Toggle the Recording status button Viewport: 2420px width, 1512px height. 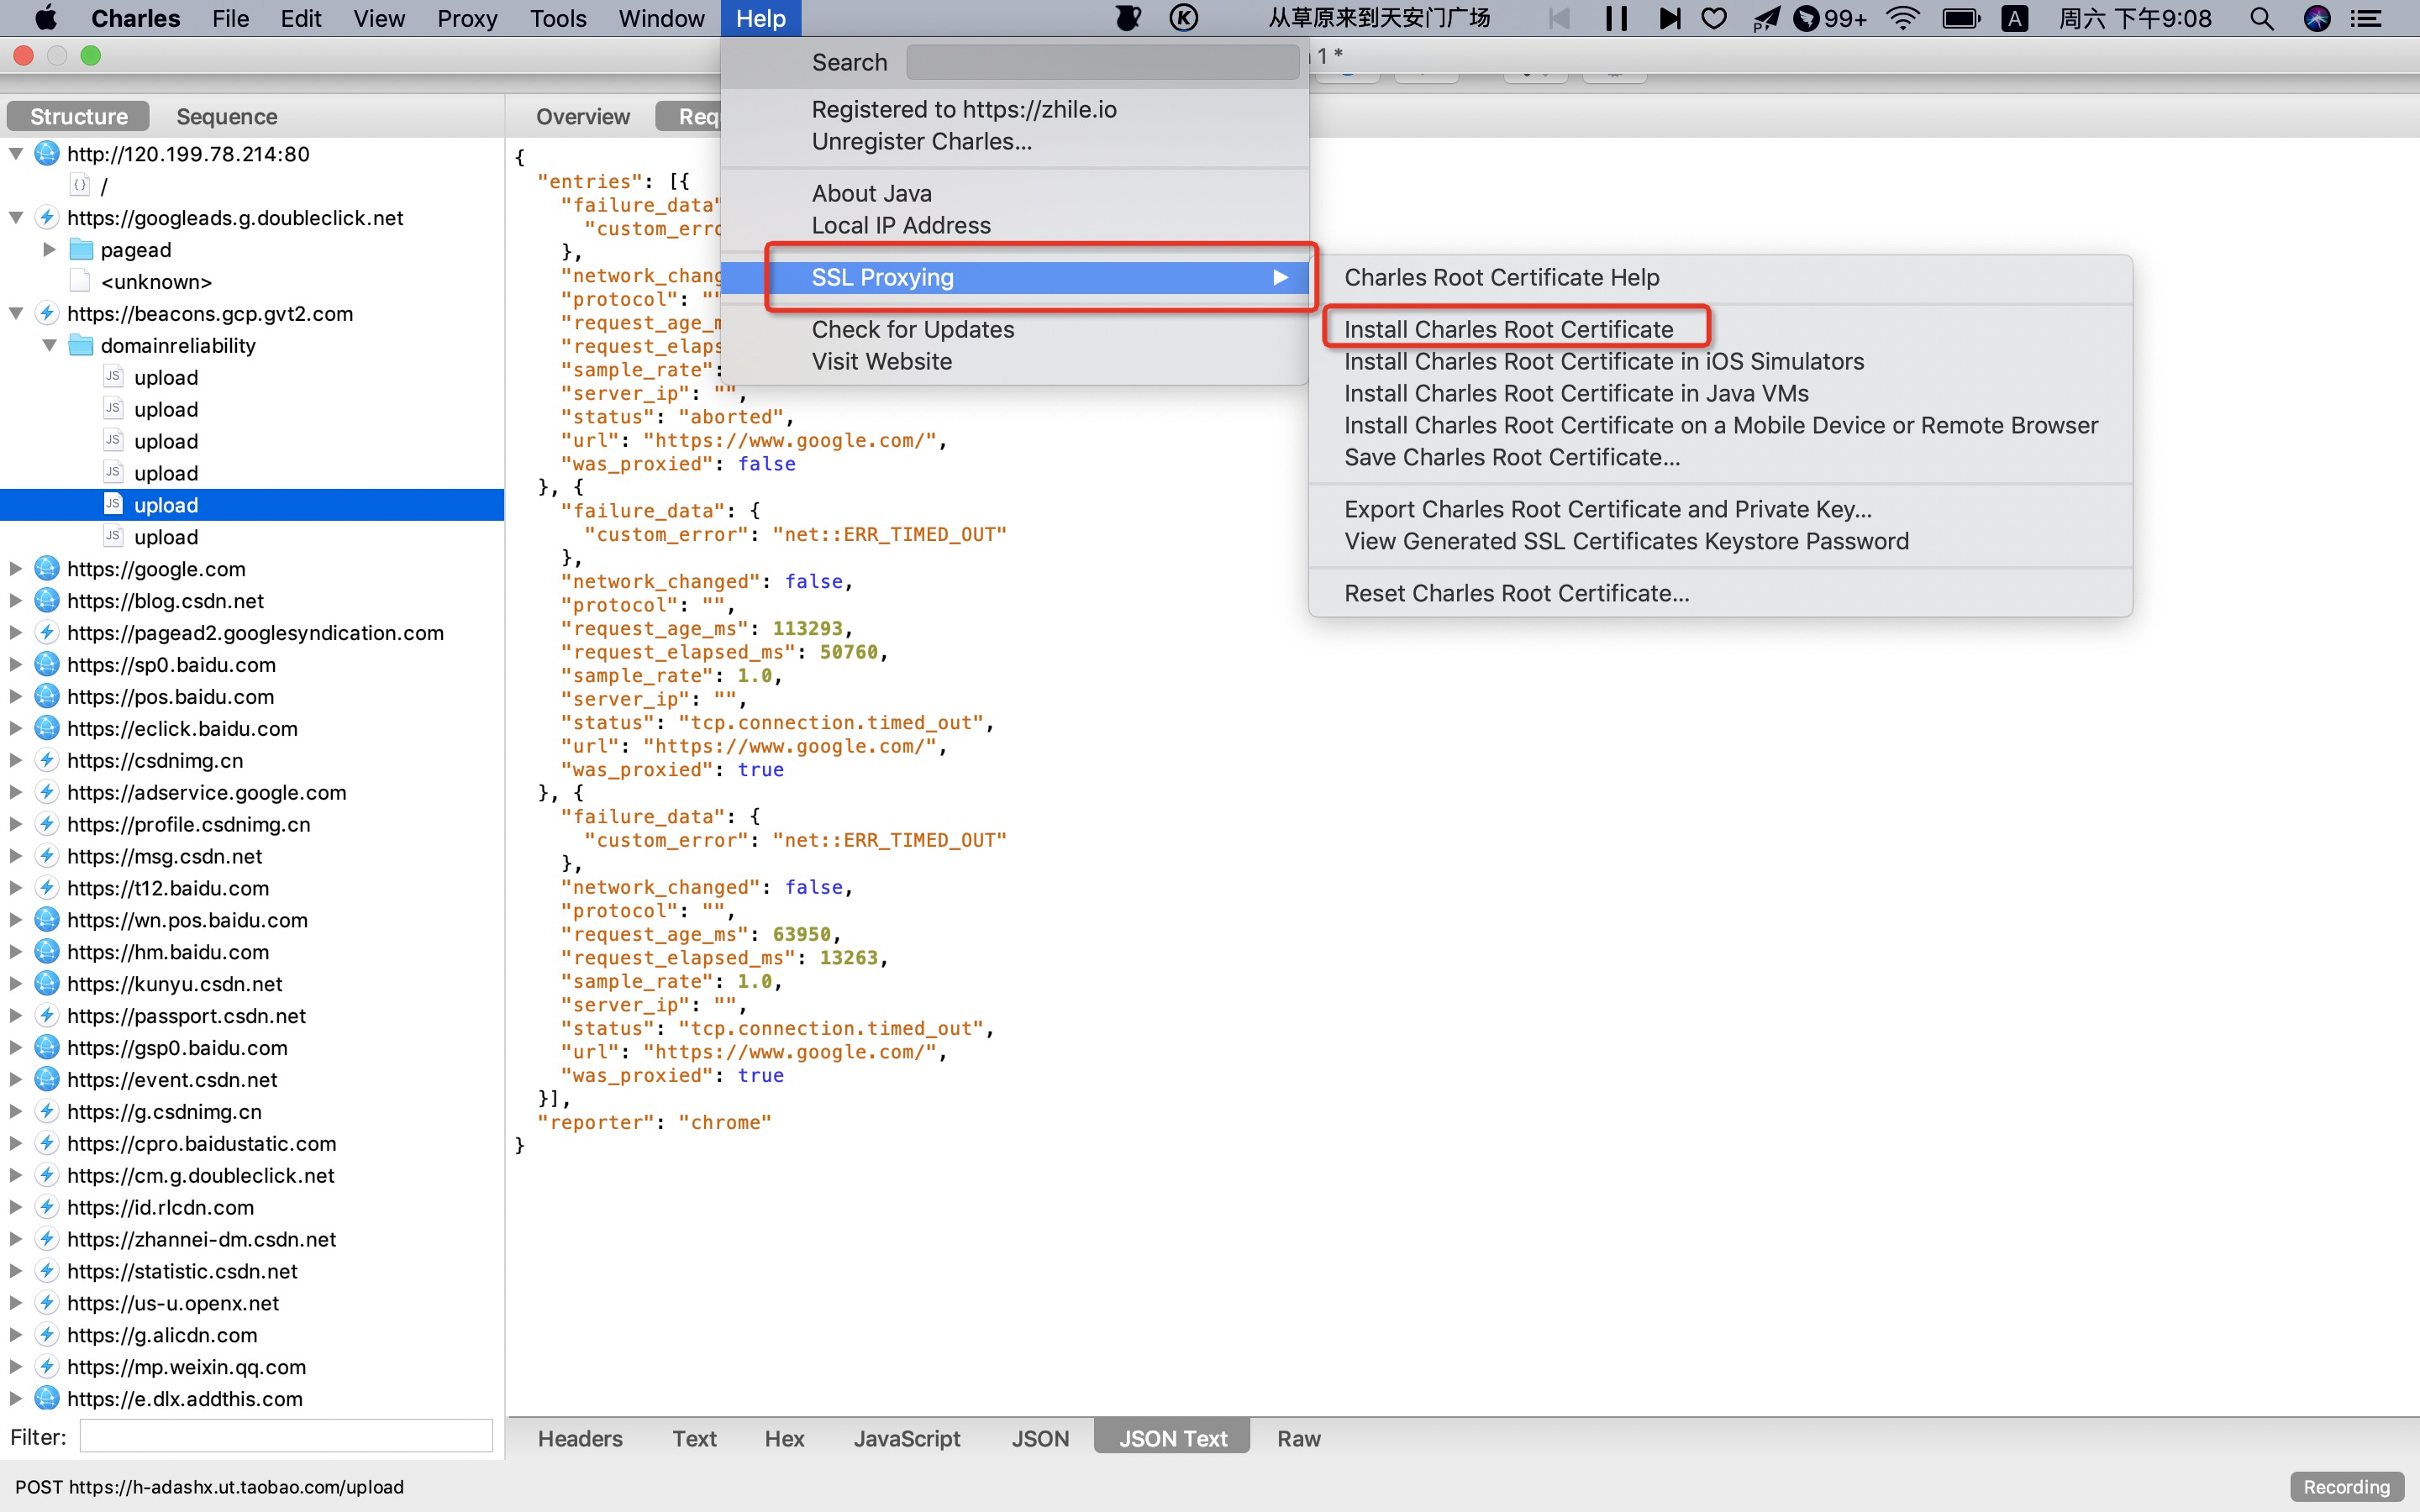tap(2346, 1487)
